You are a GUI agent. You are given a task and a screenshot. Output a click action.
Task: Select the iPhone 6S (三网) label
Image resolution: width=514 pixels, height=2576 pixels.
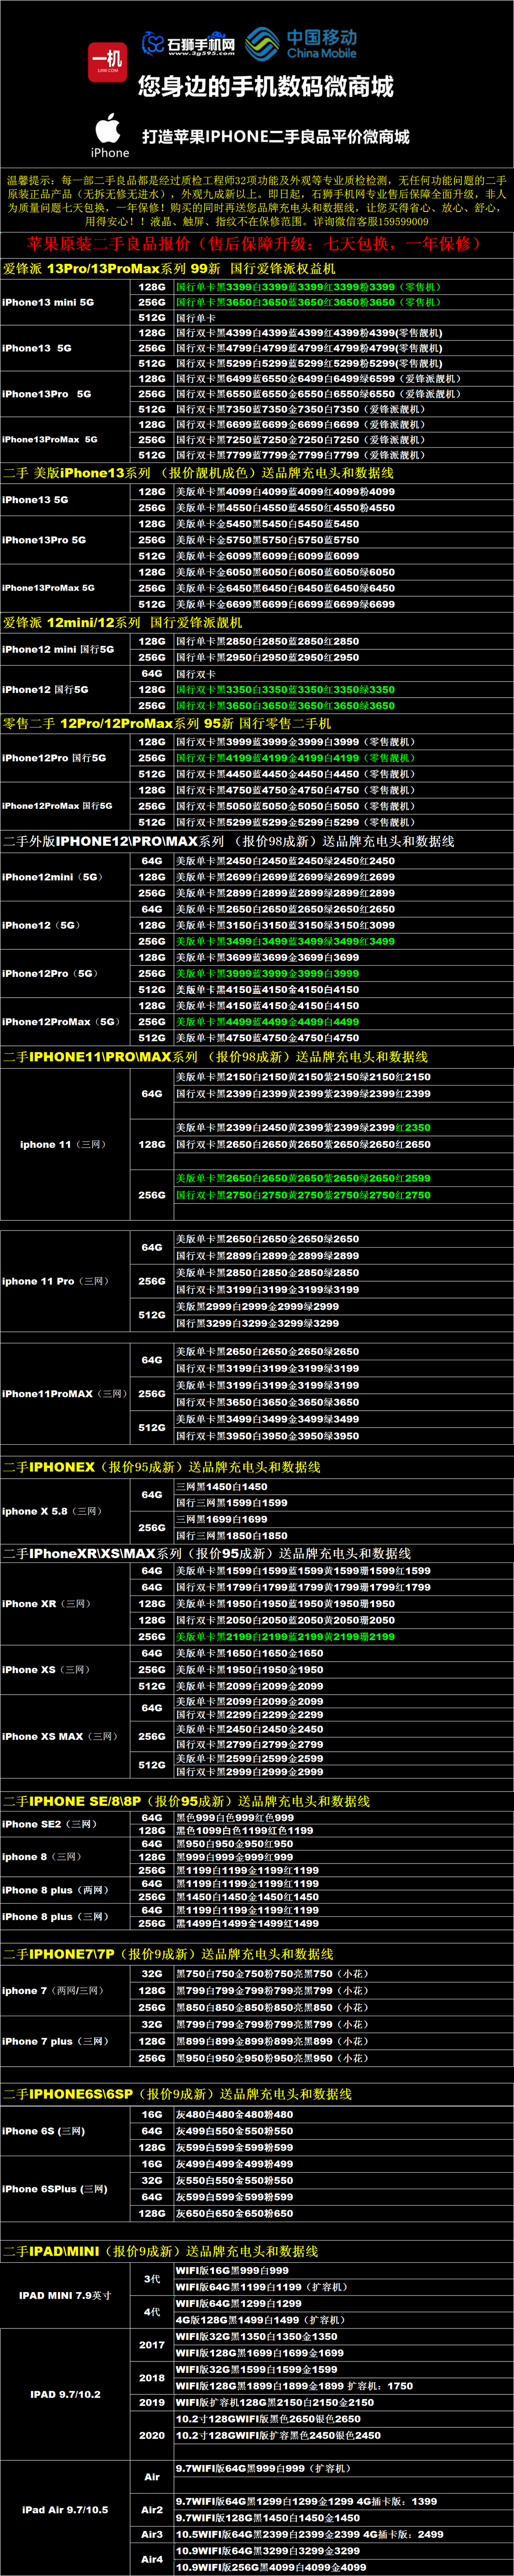(44, 2131)
